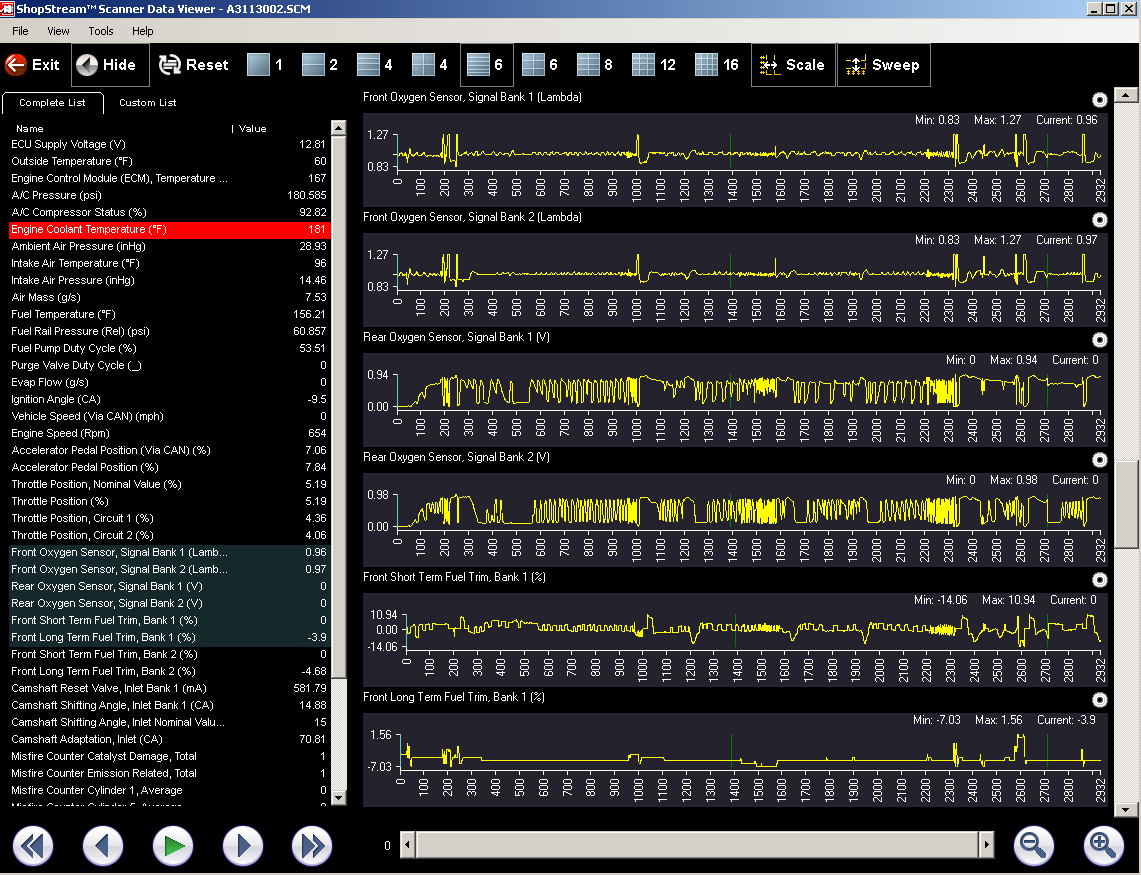Viewport: 1141px width, 875px height.
Task: Click the Exit icon in toolbar
Action: [32, 65]
